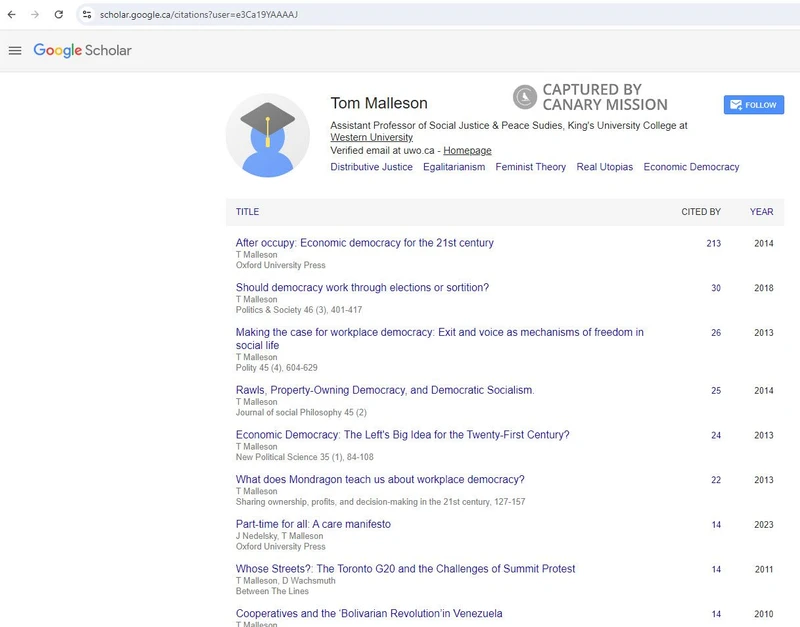Image resolution: width=800 pixels, height=627 pixels.
Task: View the 30 citations count link
Action: point(716,288)
